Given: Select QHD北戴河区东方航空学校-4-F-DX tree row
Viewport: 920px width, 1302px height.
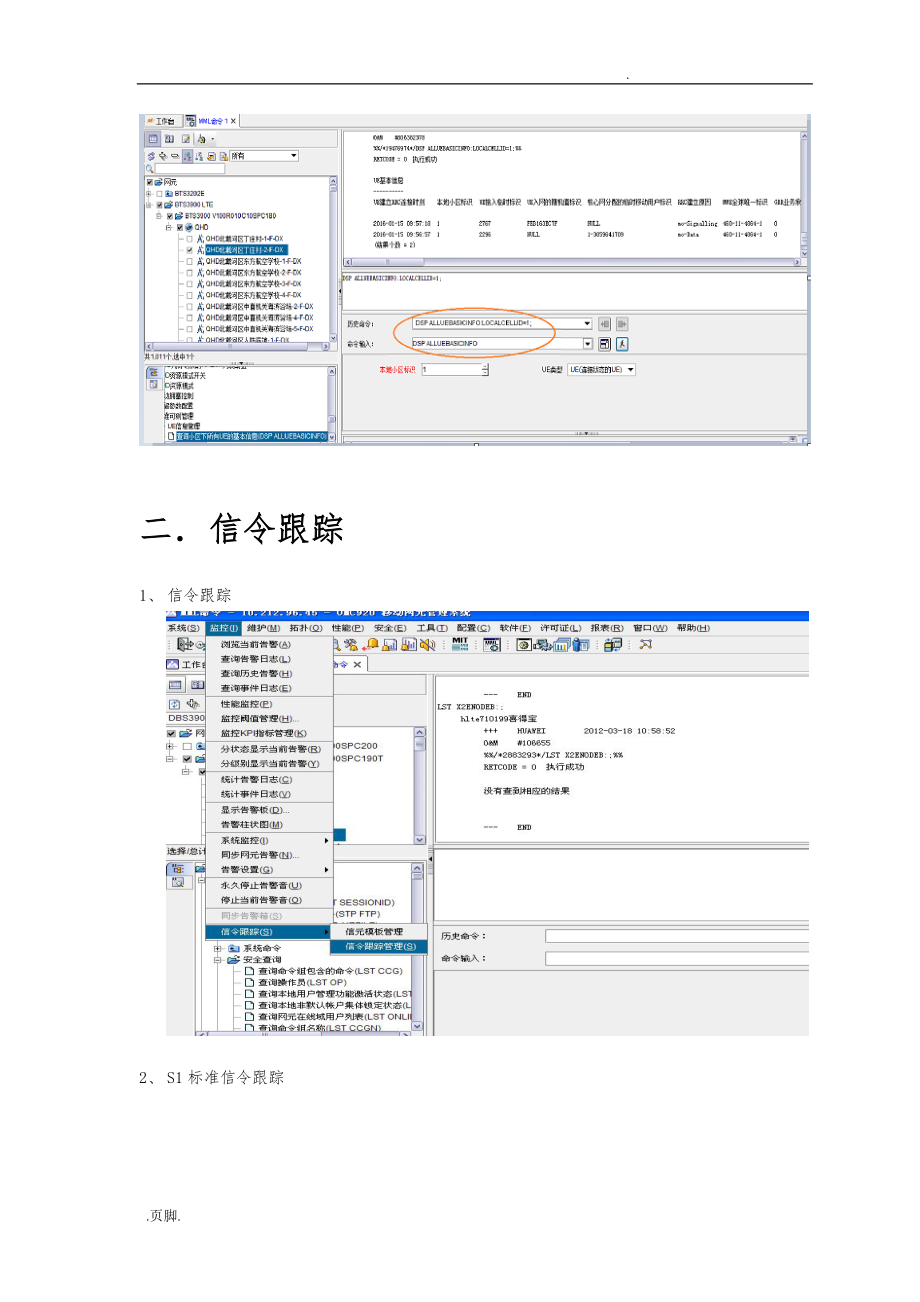Looking at the screenshot, I should [253, 295].
